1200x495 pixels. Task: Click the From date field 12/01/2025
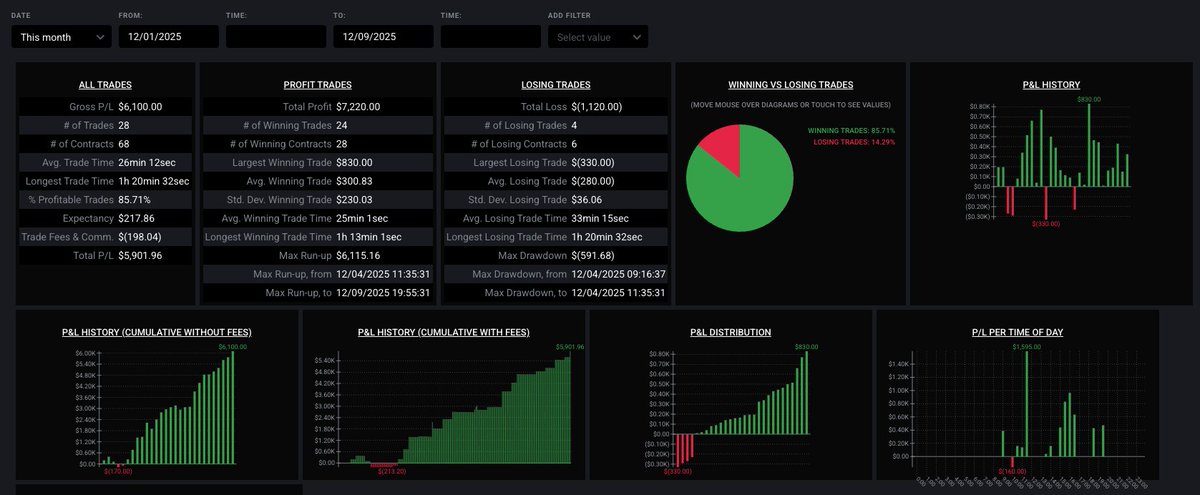point(168,37)
